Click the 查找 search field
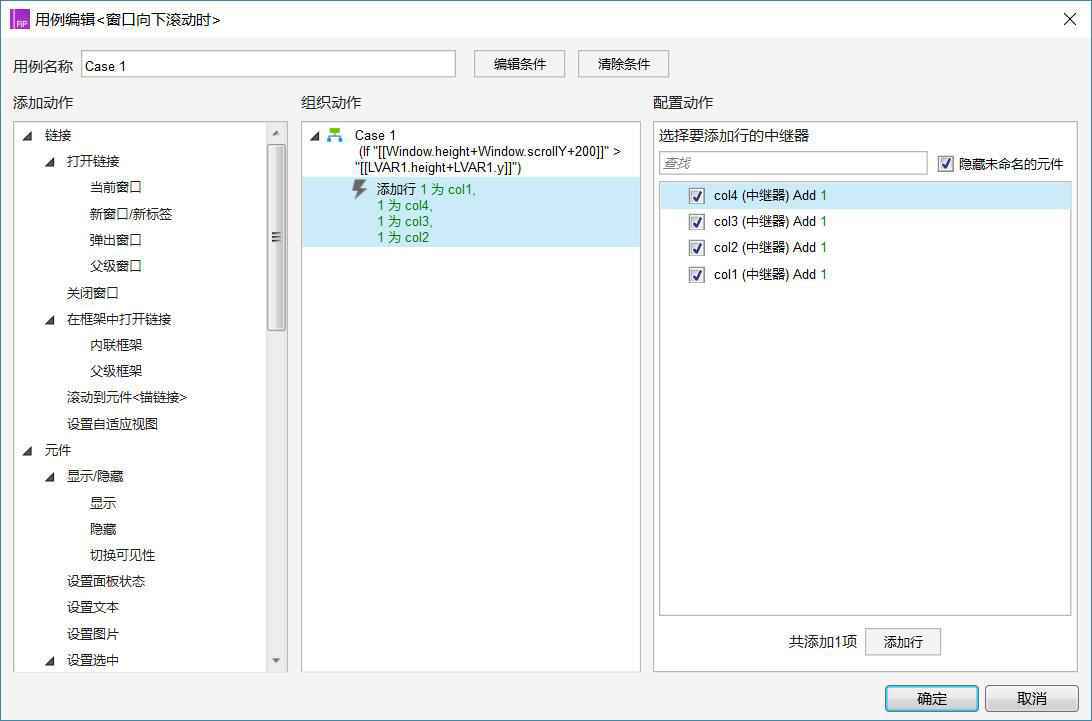 pos(793,163)
